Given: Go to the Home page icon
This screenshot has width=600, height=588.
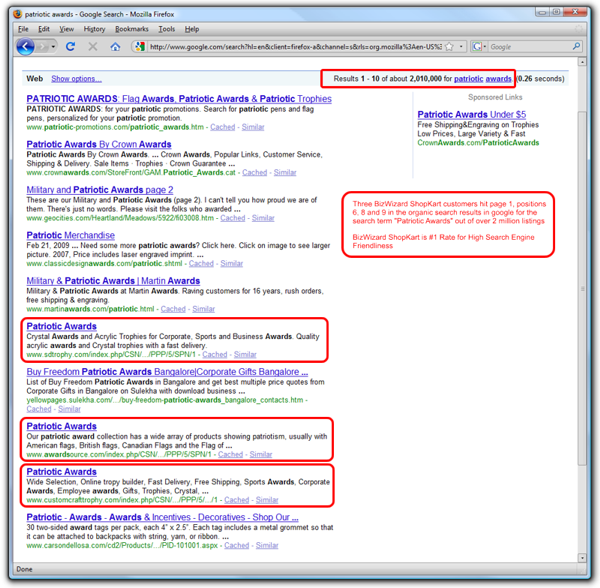Looking at the screenshot, I should (115, 47).
